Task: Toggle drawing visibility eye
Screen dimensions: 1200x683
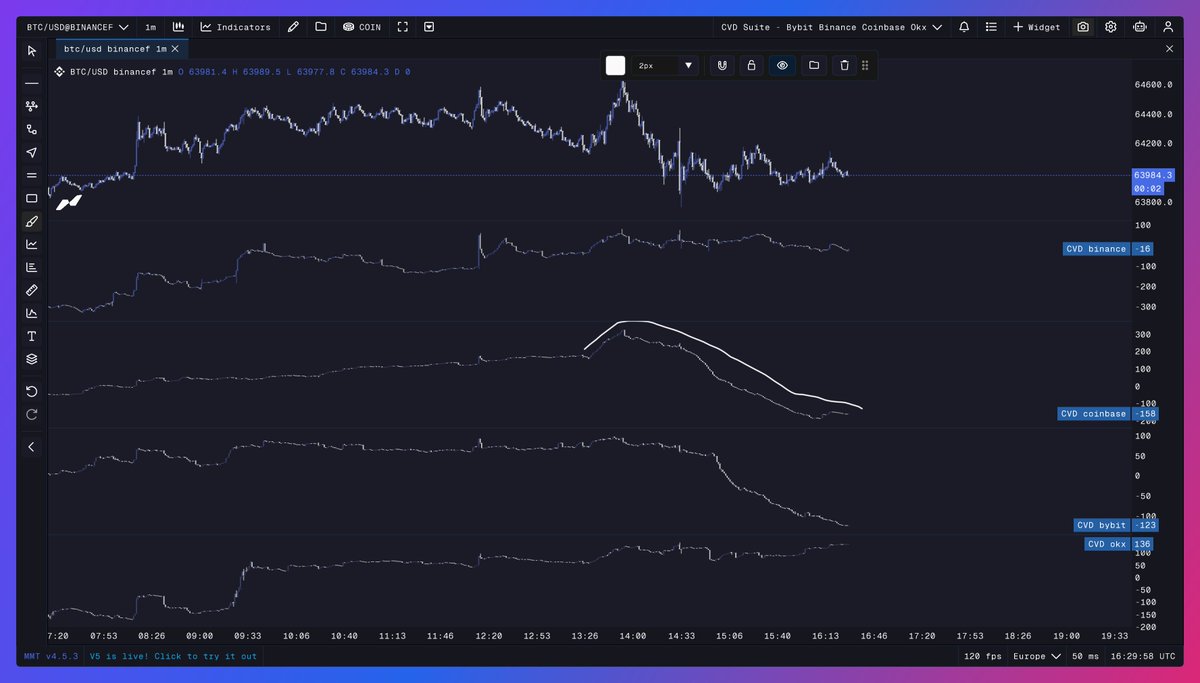Action: [783, 65]
